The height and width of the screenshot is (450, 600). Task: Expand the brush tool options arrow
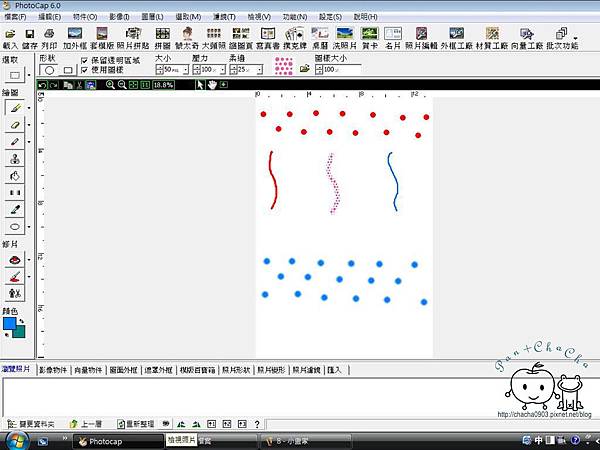point(29,108)
